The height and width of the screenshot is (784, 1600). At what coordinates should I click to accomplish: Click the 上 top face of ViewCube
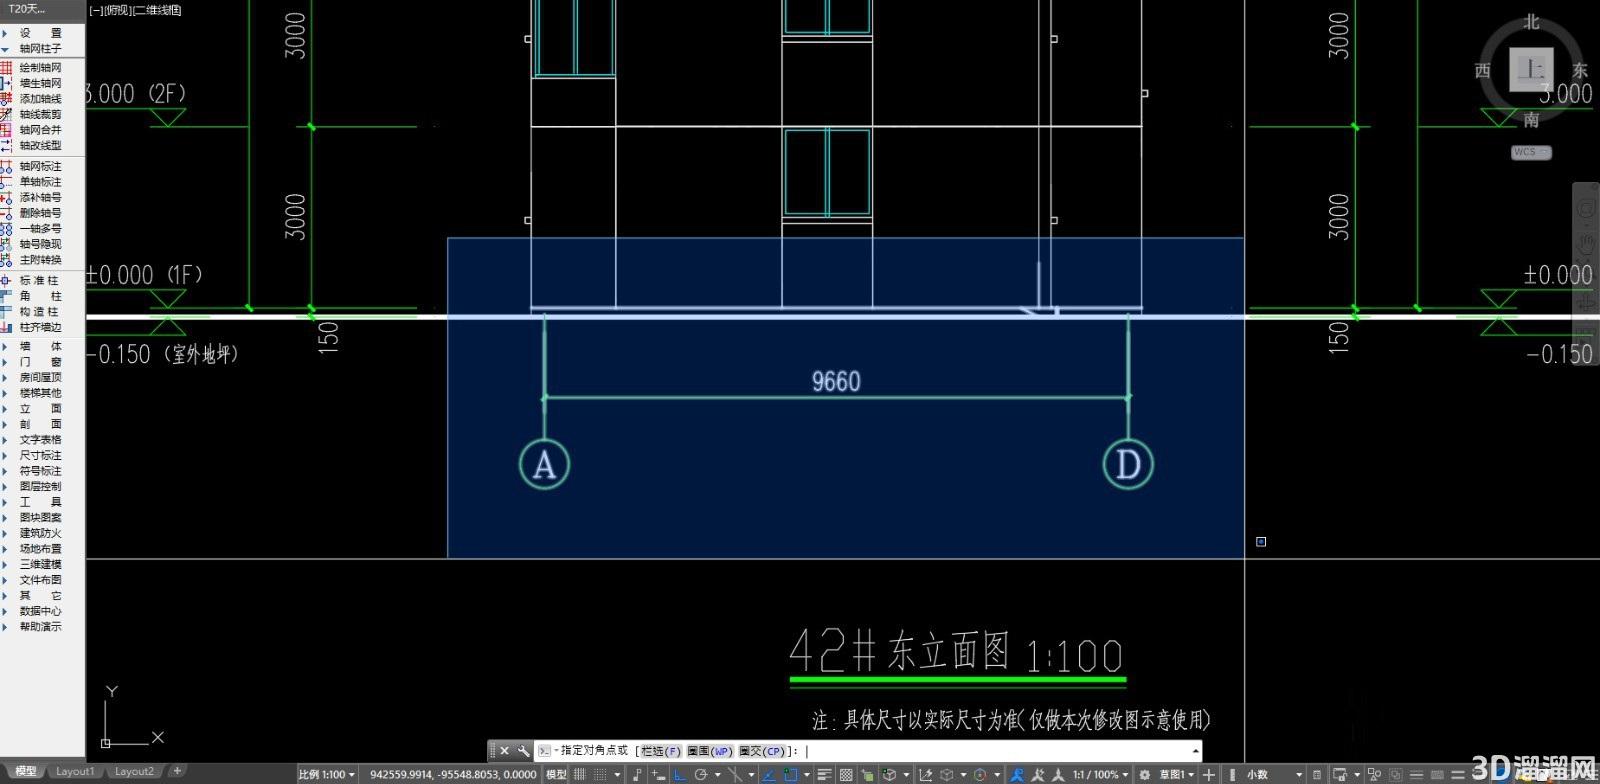(1531, 69)
